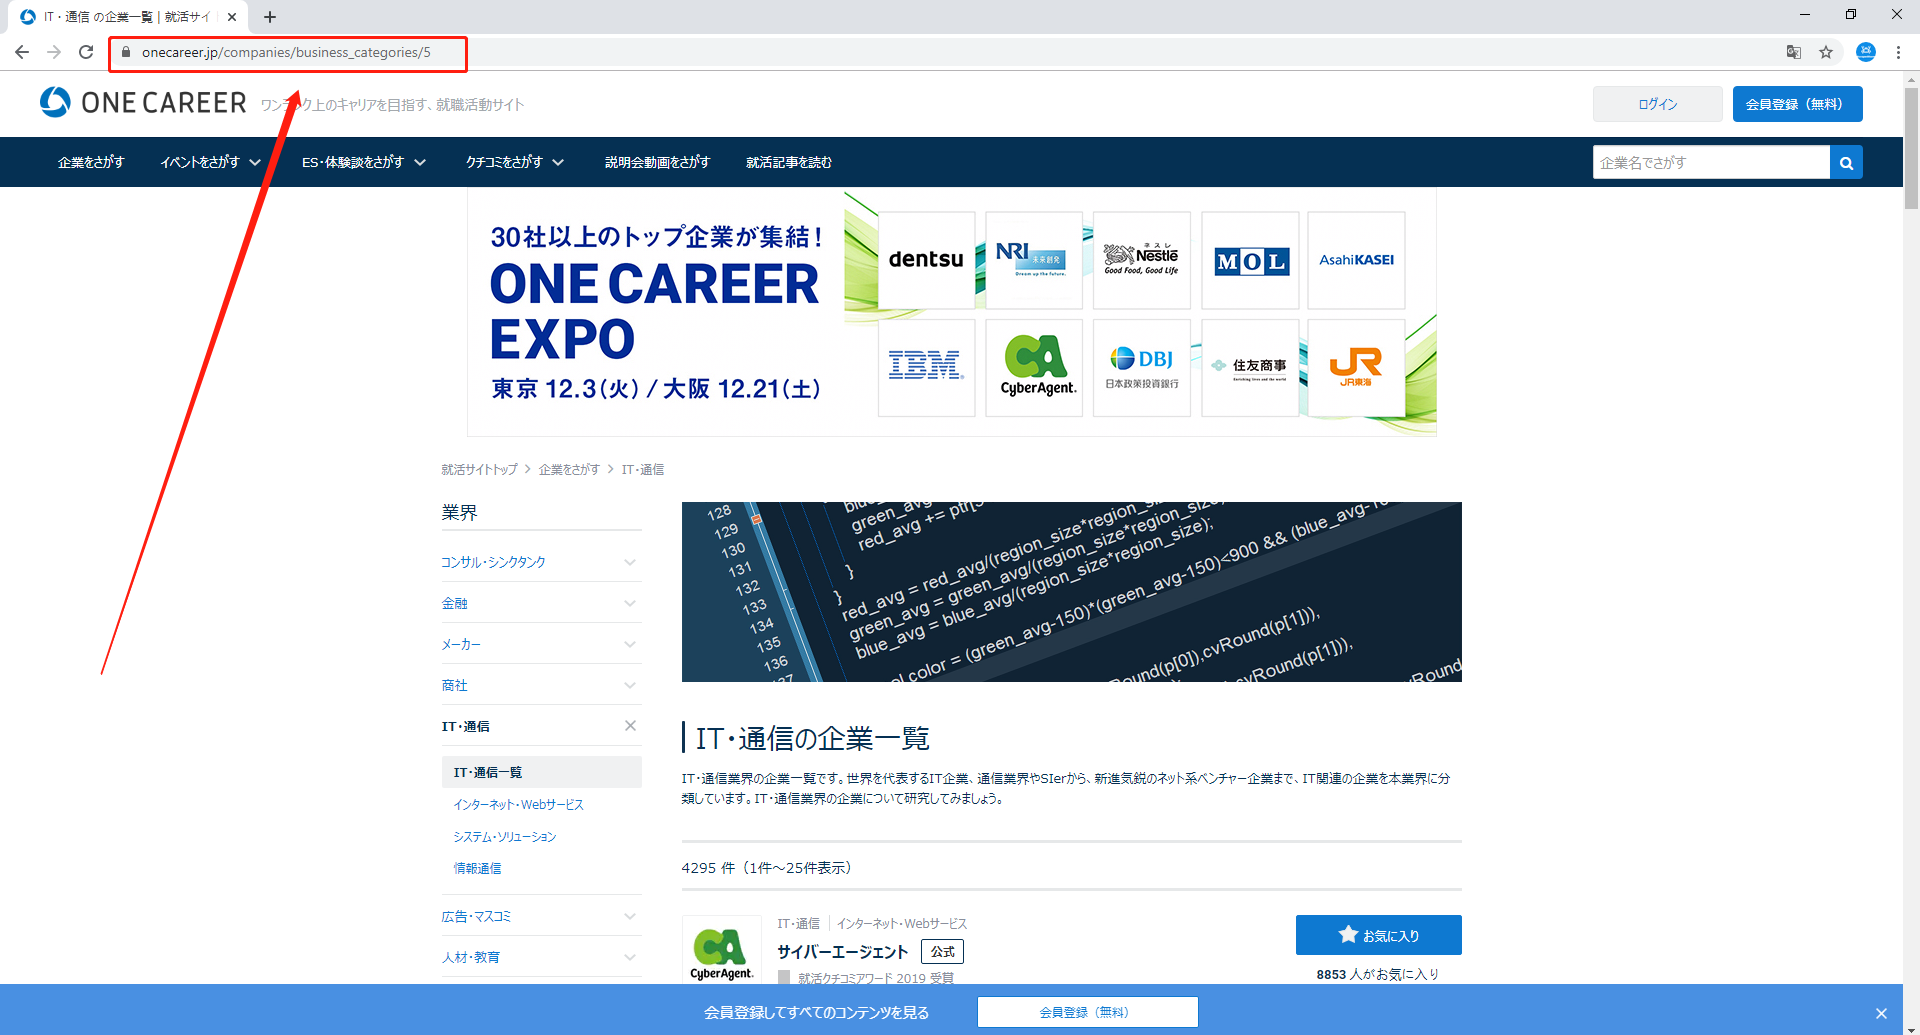This screenshot has width=1920, height=1035.
Task: Click the Nestlé logo tile
Action: (x=1141, y=260)
